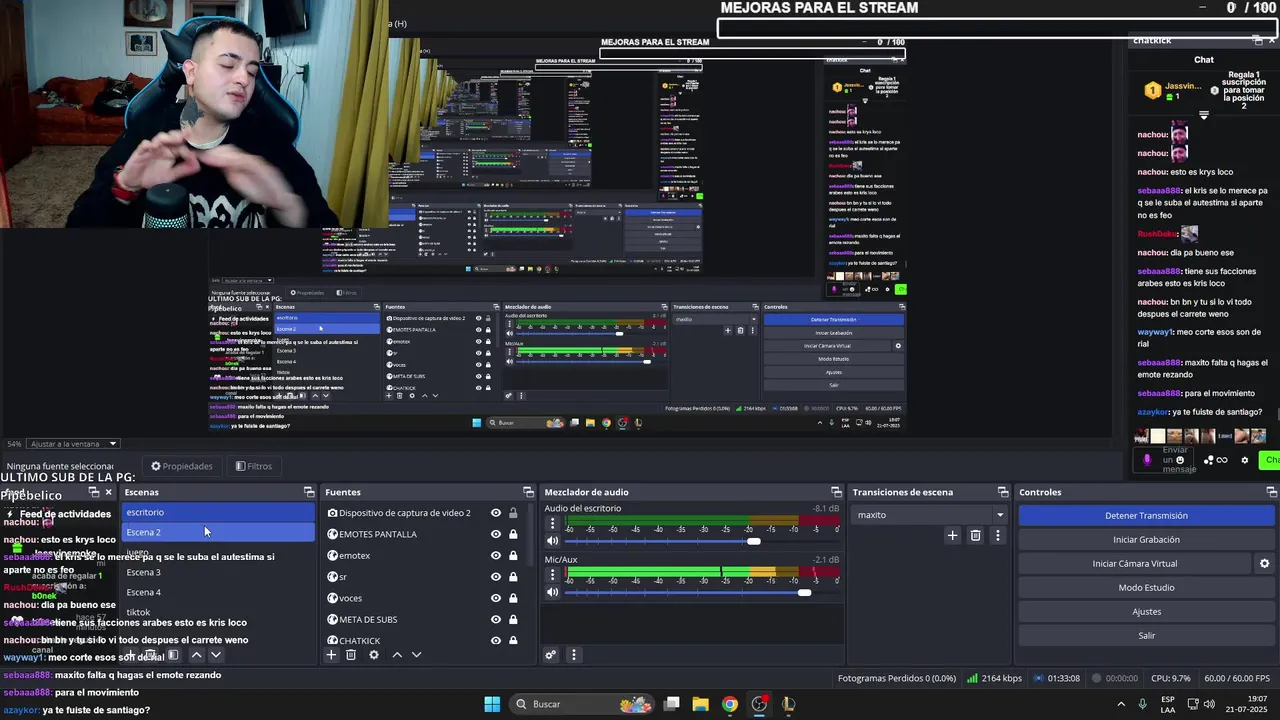Move selected scene up
This screenshot has height=720, width=1280.
pyautogui.click(x=196, y=655)
